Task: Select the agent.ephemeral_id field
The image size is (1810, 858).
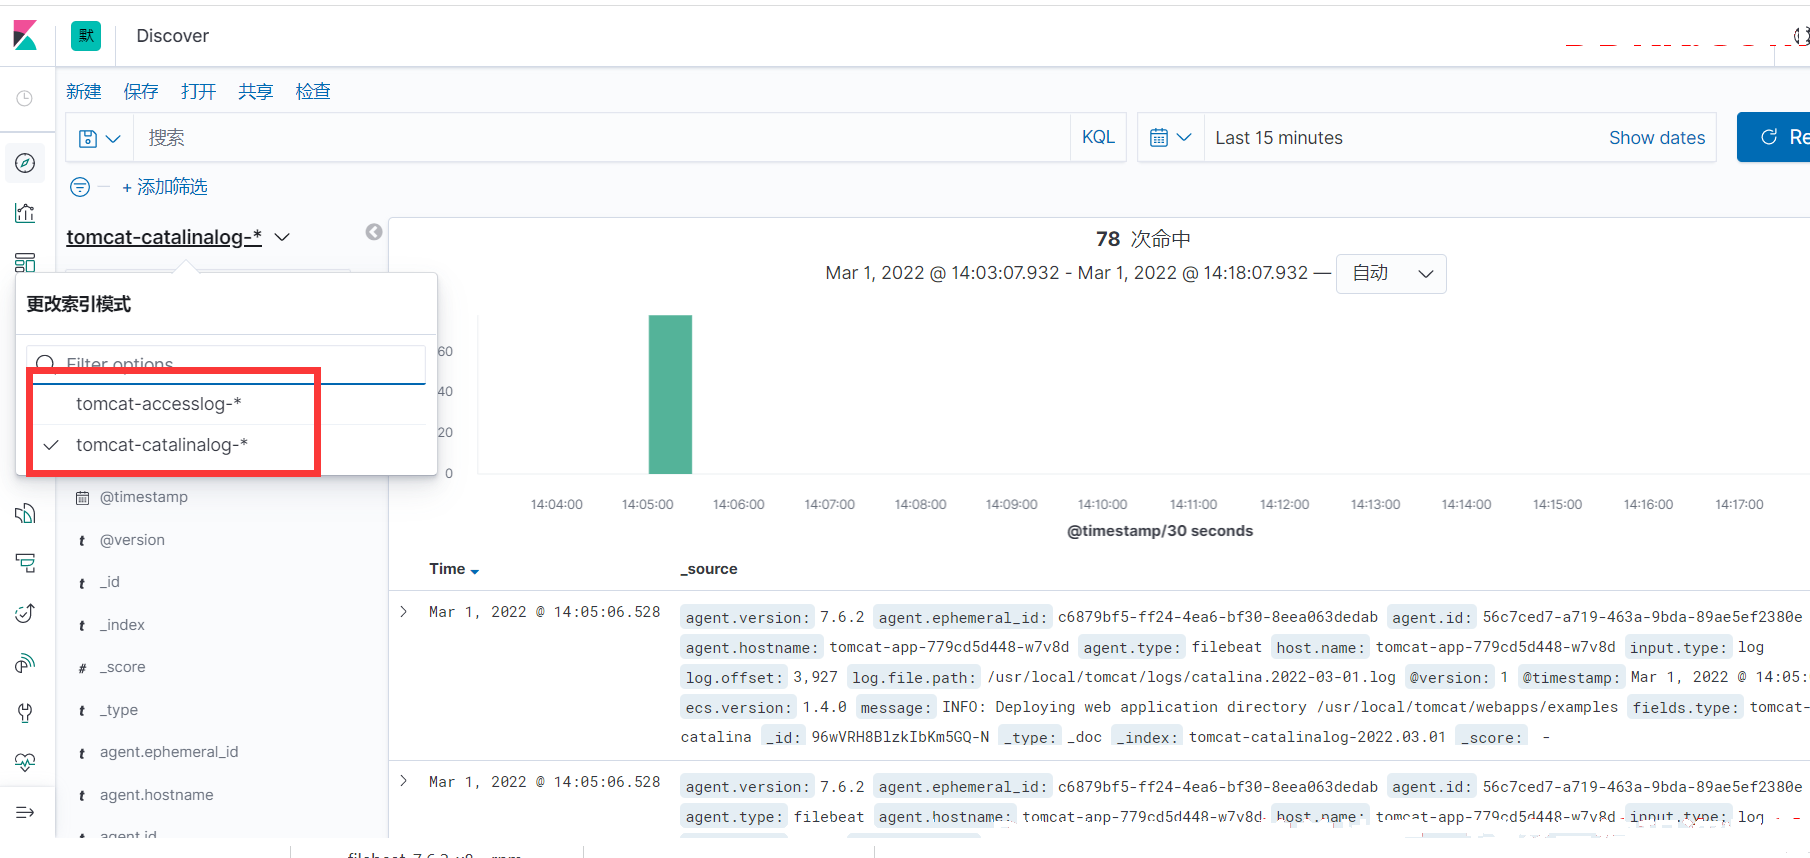Action: pos(169,752)
